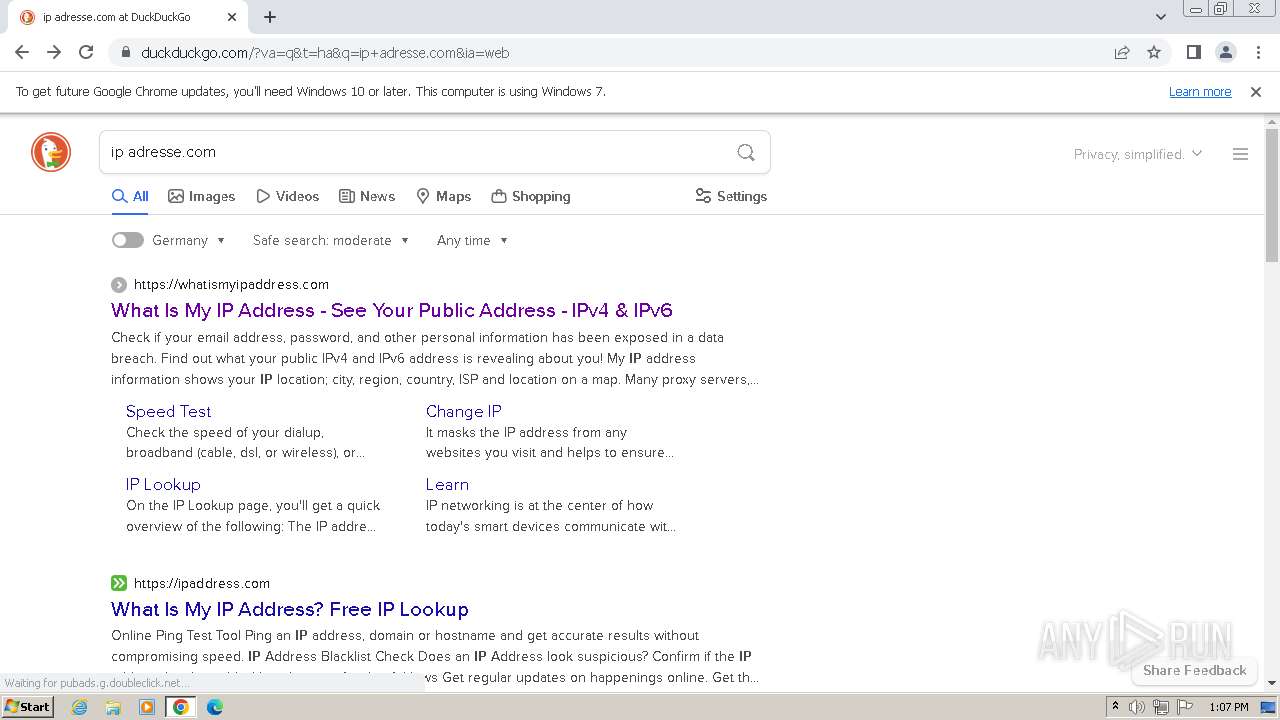The width and height of the screenshot is (1280, 720).
Task: Click the Share Feedback button
Action: coord(1194,670)
